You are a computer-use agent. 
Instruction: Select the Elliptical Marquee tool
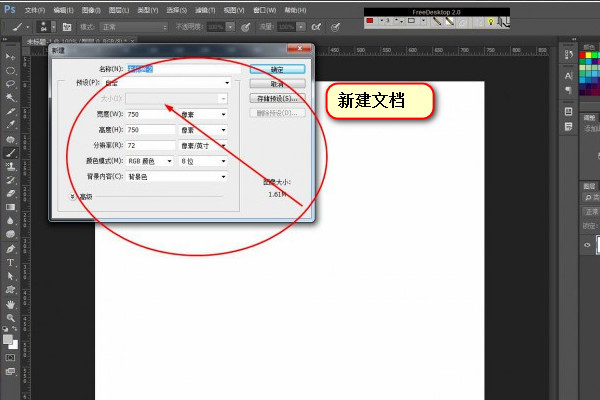10,71
